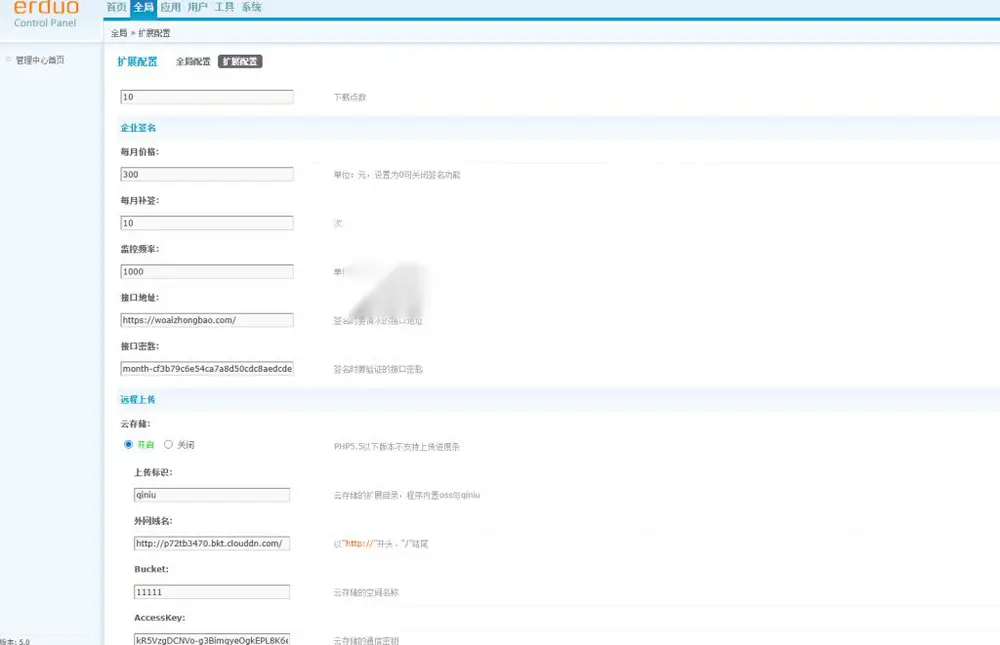Click the 云存储的空间名称 hint text
The height and width of the screenshot is (645, 1000).
point(366,592)
